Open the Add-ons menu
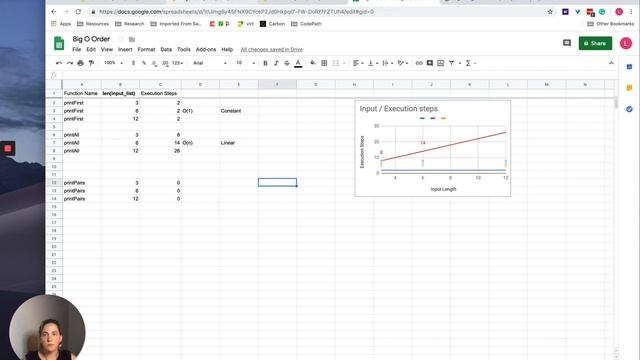 pos(206,49)
